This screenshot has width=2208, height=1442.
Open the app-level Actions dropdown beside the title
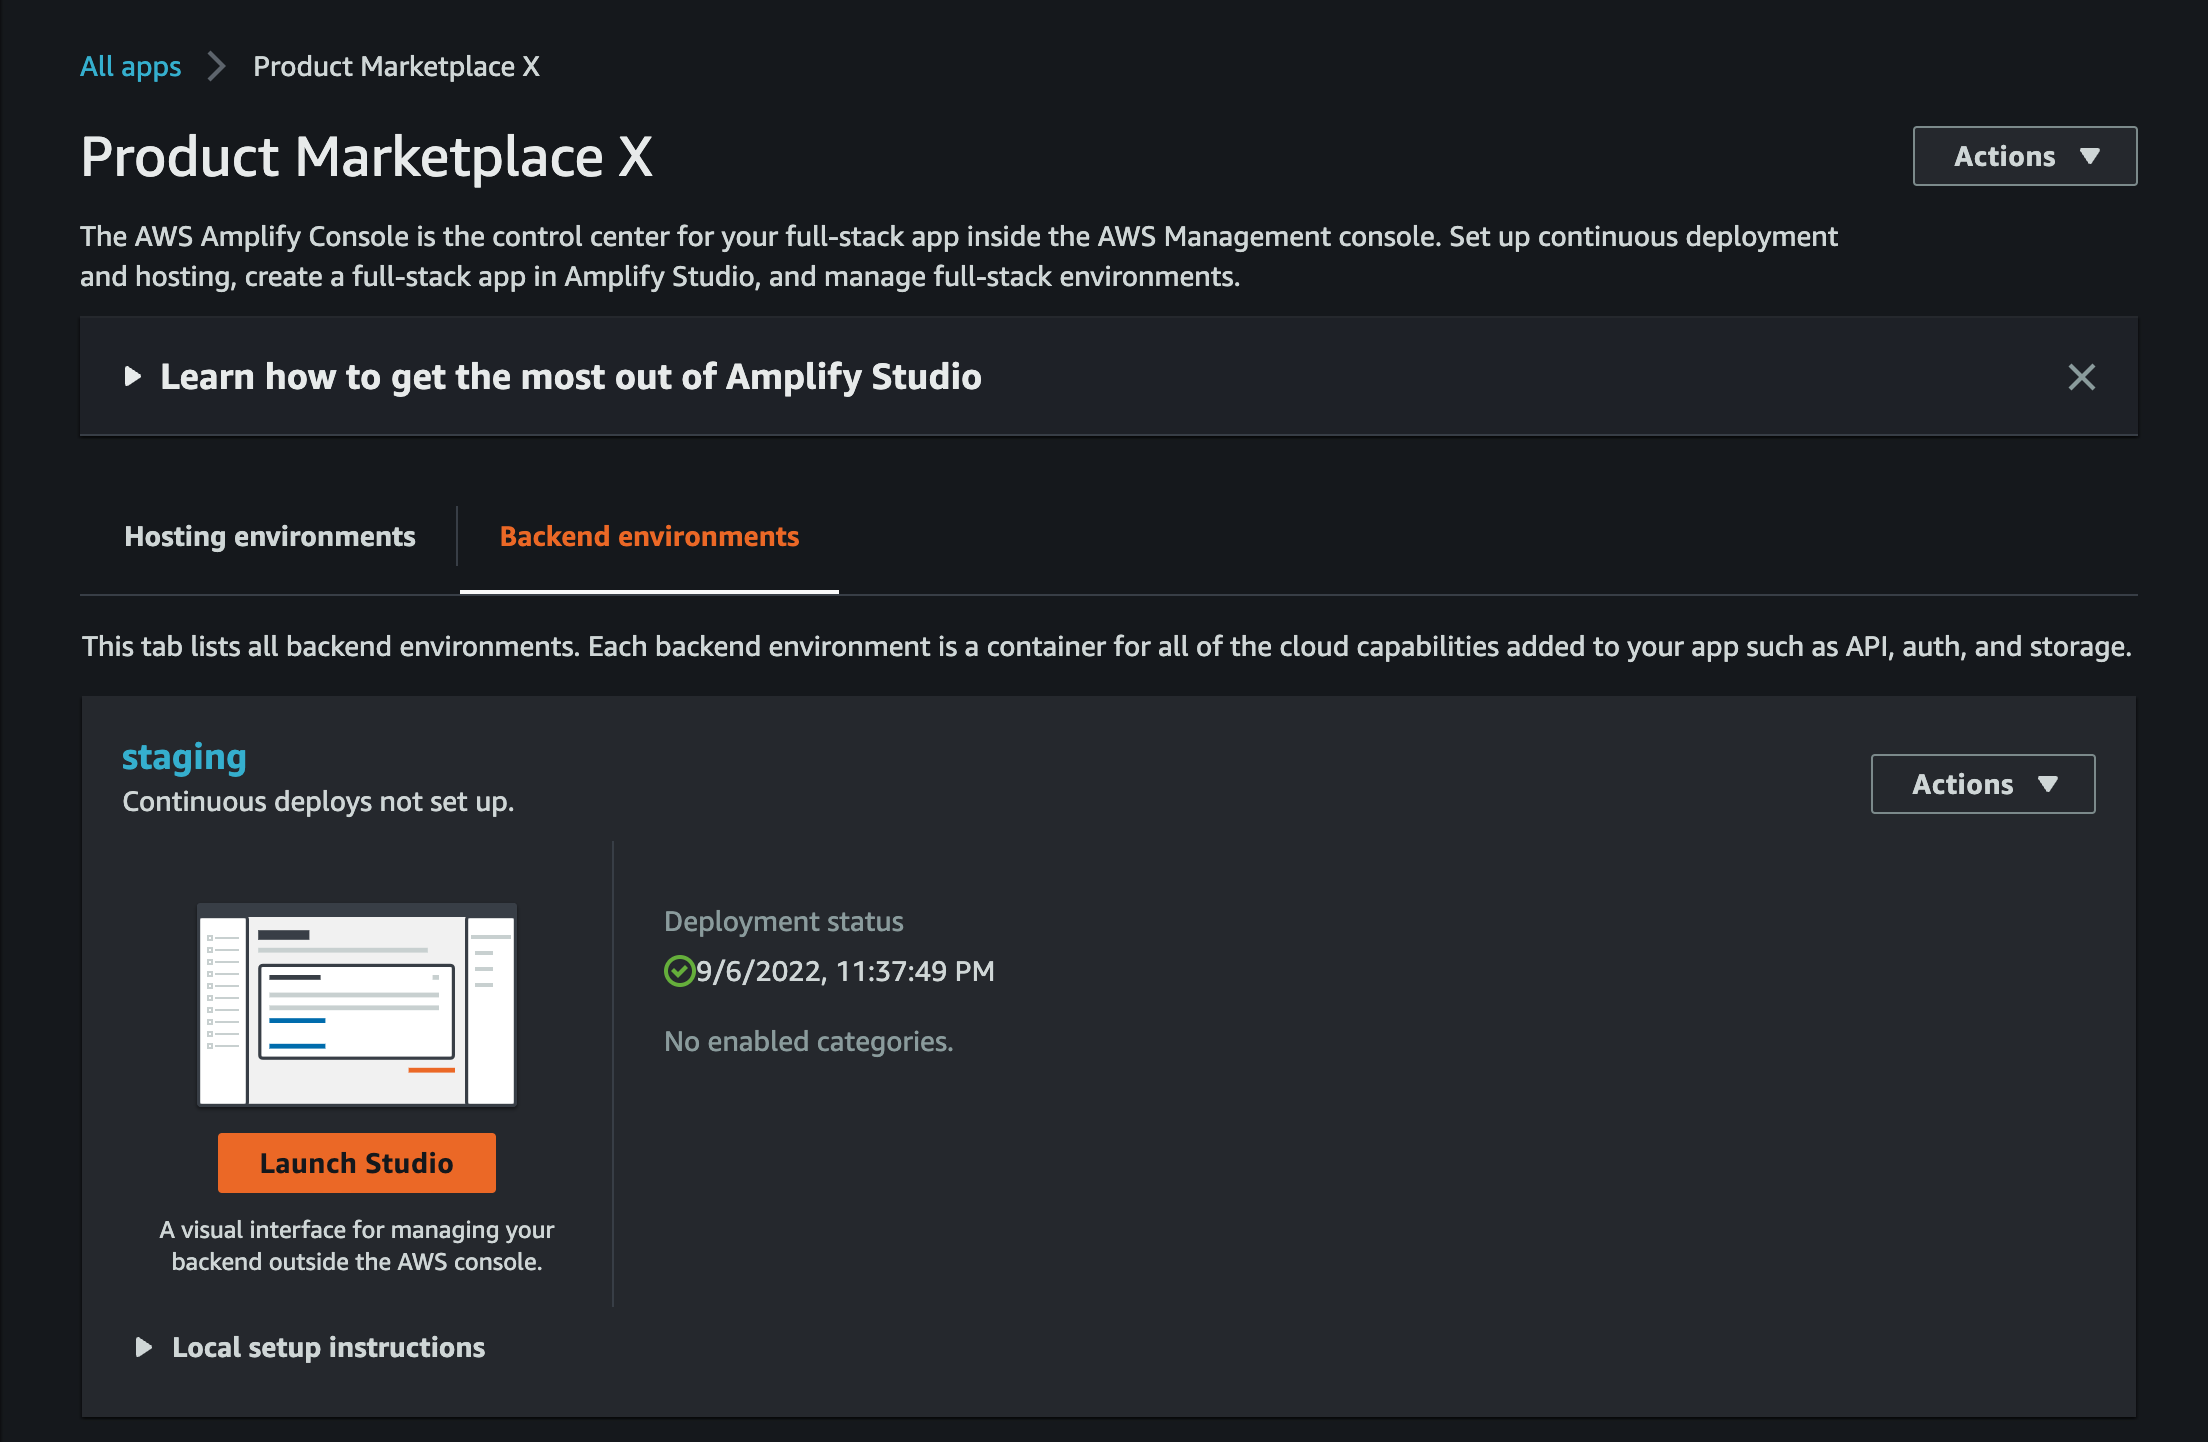click(2025, 156)
